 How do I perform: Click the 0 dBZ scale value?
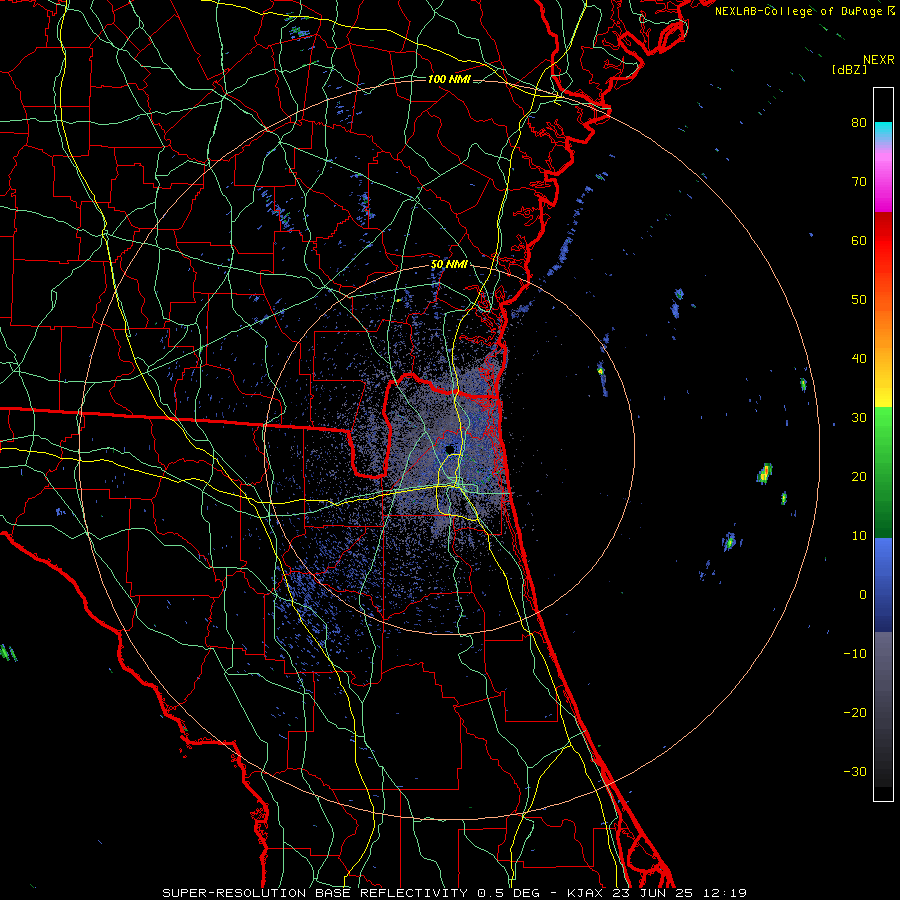pos(863,595)
